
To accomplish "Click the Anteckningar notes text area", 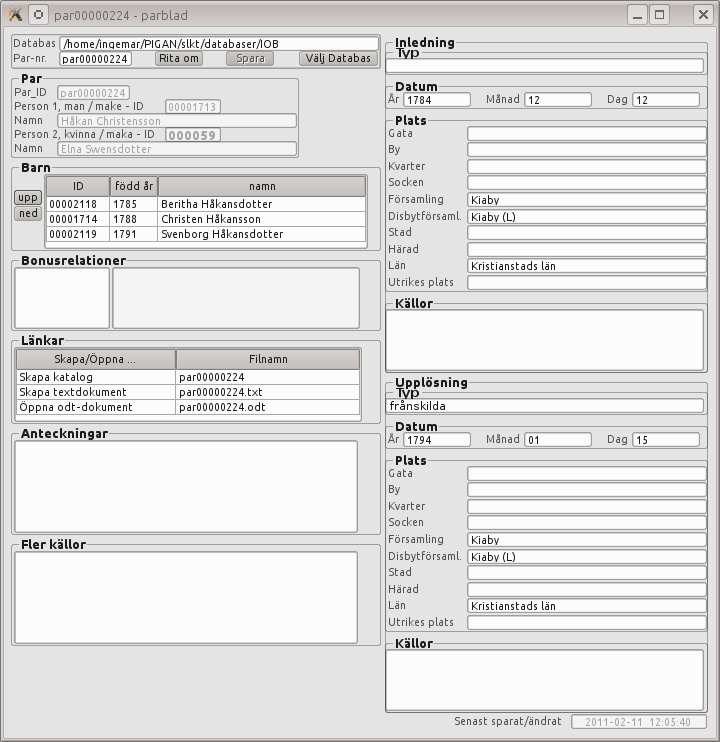I will (x=185, y=486).
